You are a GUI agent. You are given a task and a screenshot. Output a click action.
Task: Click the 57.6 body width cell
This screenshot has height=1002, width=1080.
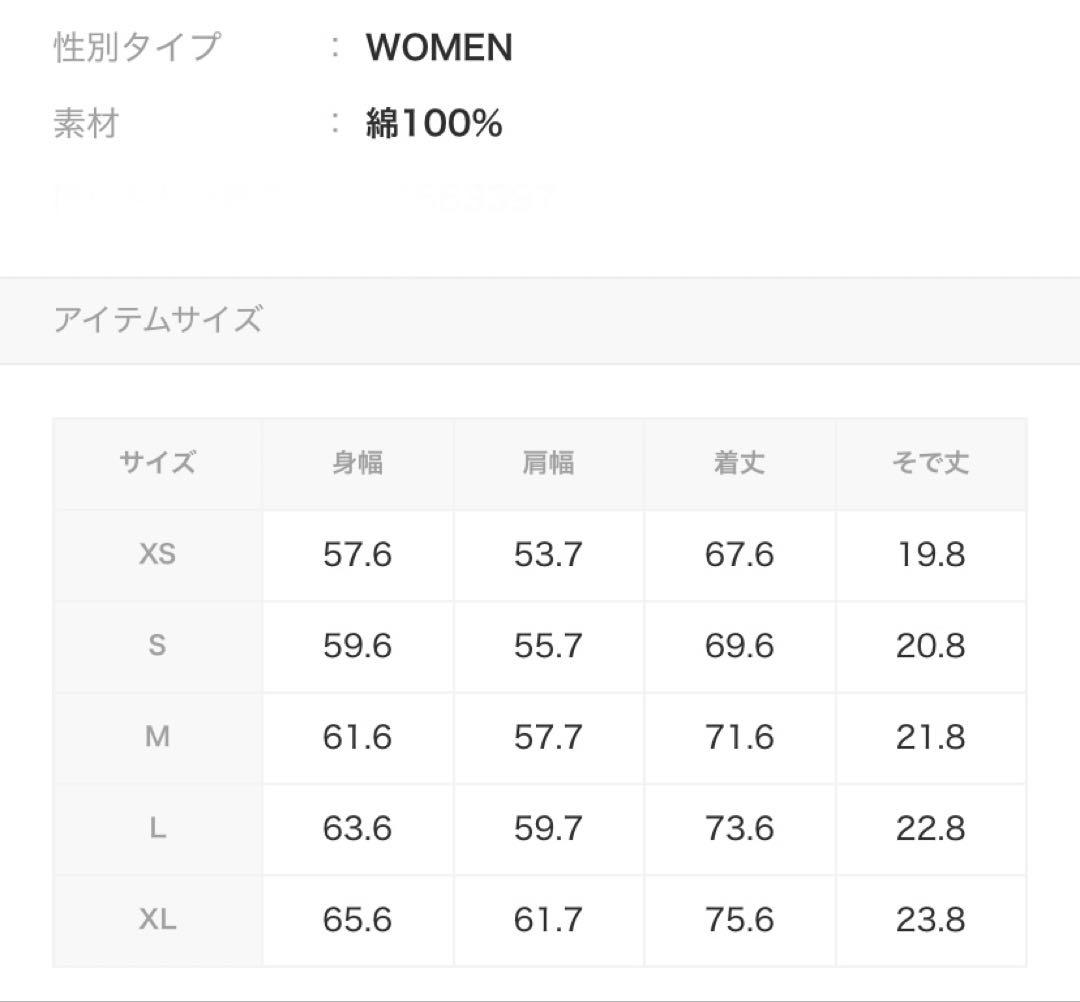358,554
